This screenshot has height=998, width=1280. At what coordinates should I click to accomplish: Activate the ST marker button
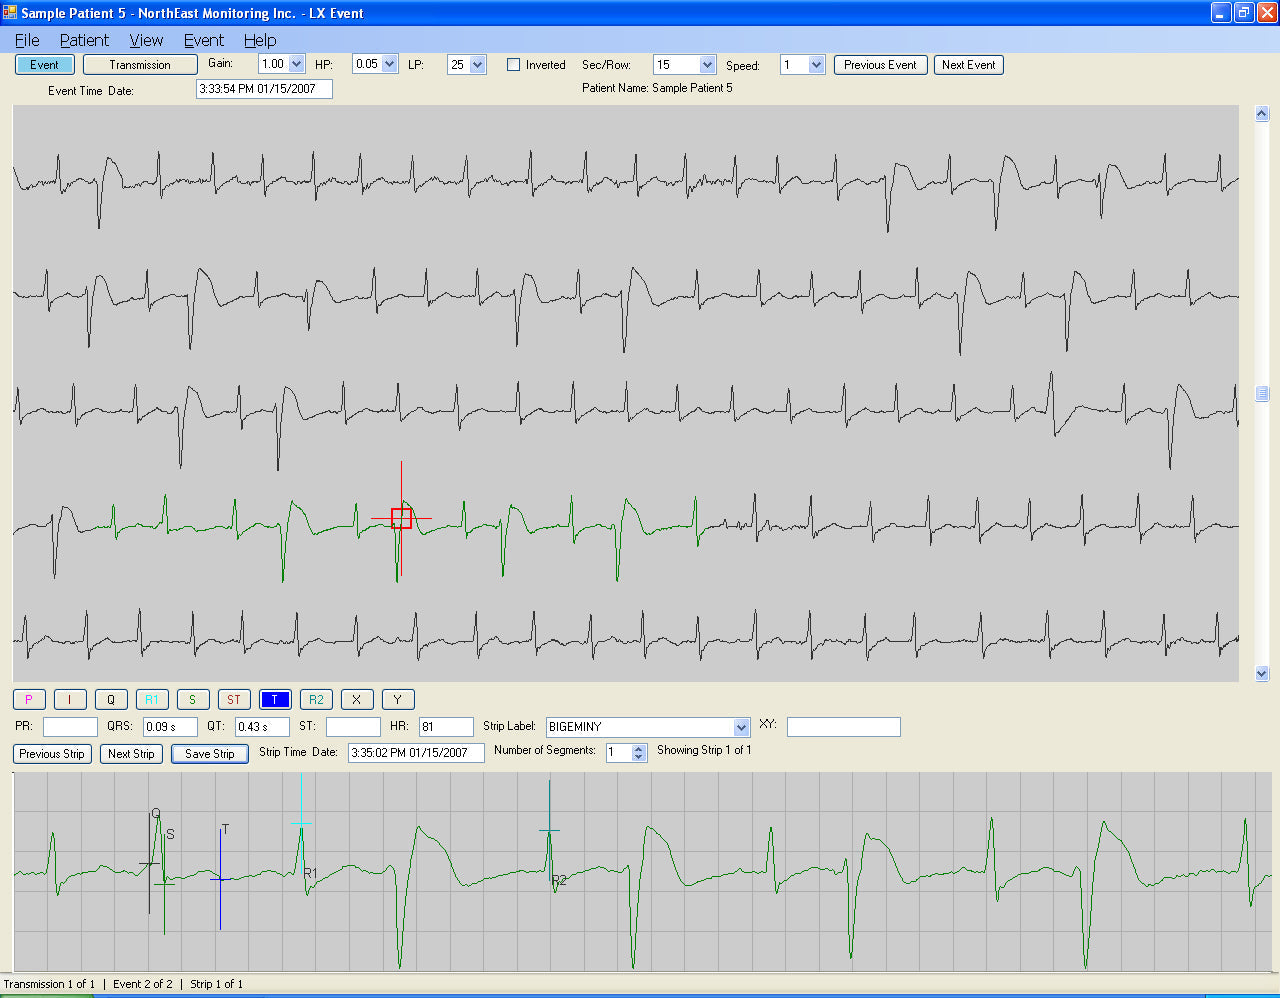[234, 700]
